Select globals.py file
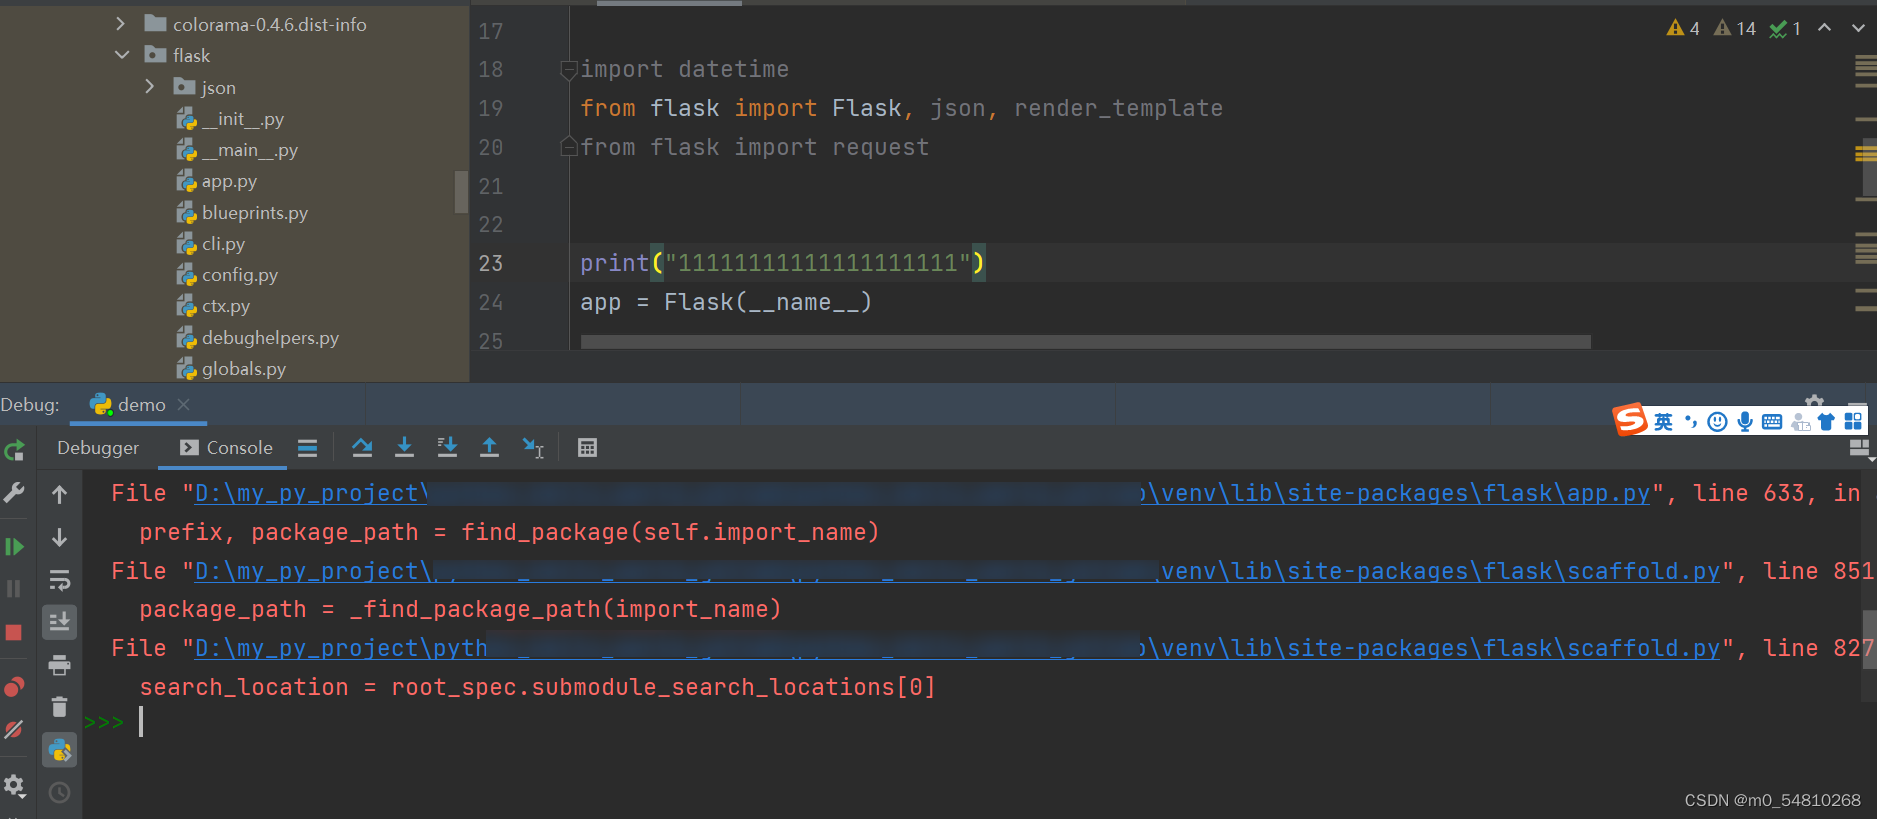 tap(232, 368)
